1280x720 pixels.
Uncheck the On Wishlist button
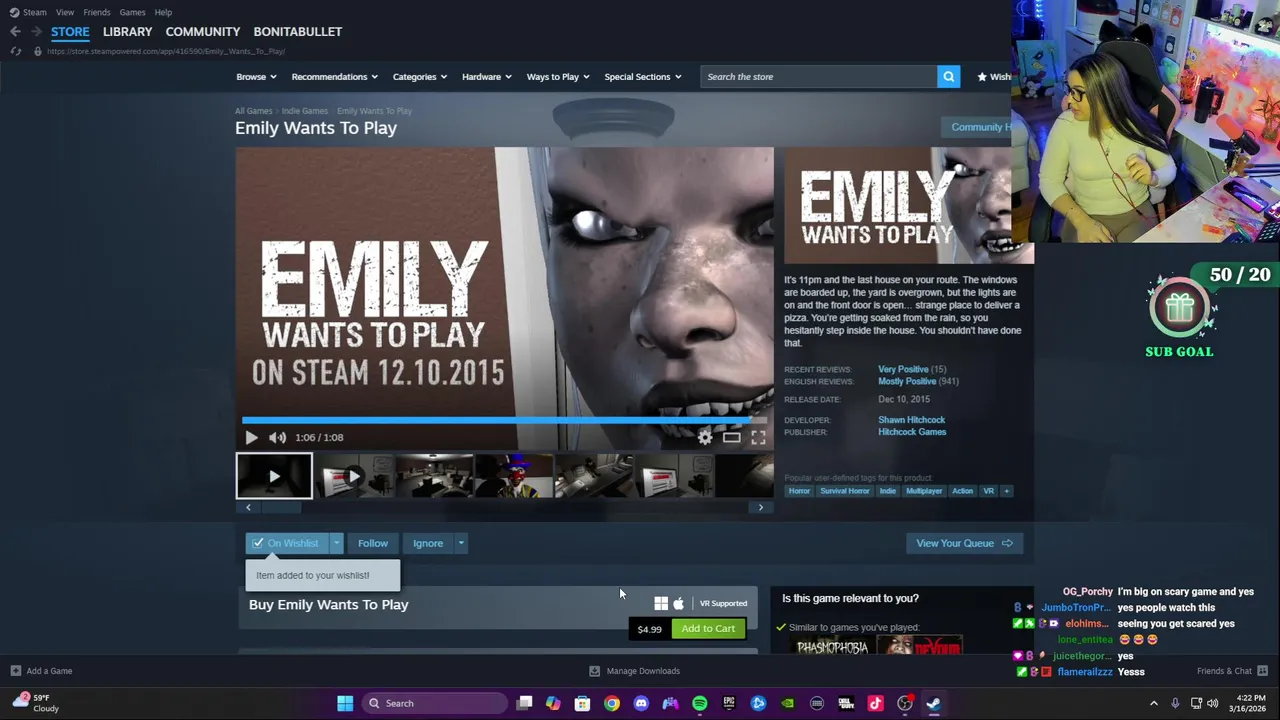coord(287,543)
